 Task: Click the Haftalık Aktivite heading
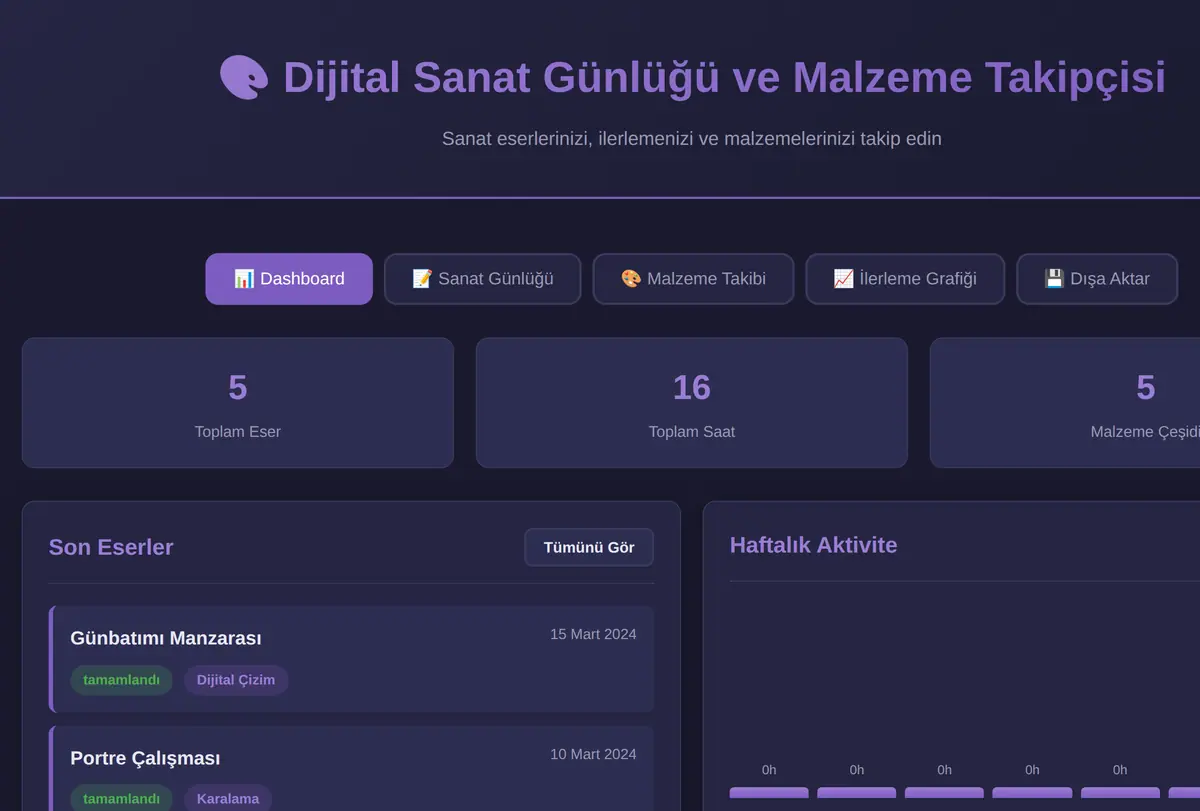814,545
